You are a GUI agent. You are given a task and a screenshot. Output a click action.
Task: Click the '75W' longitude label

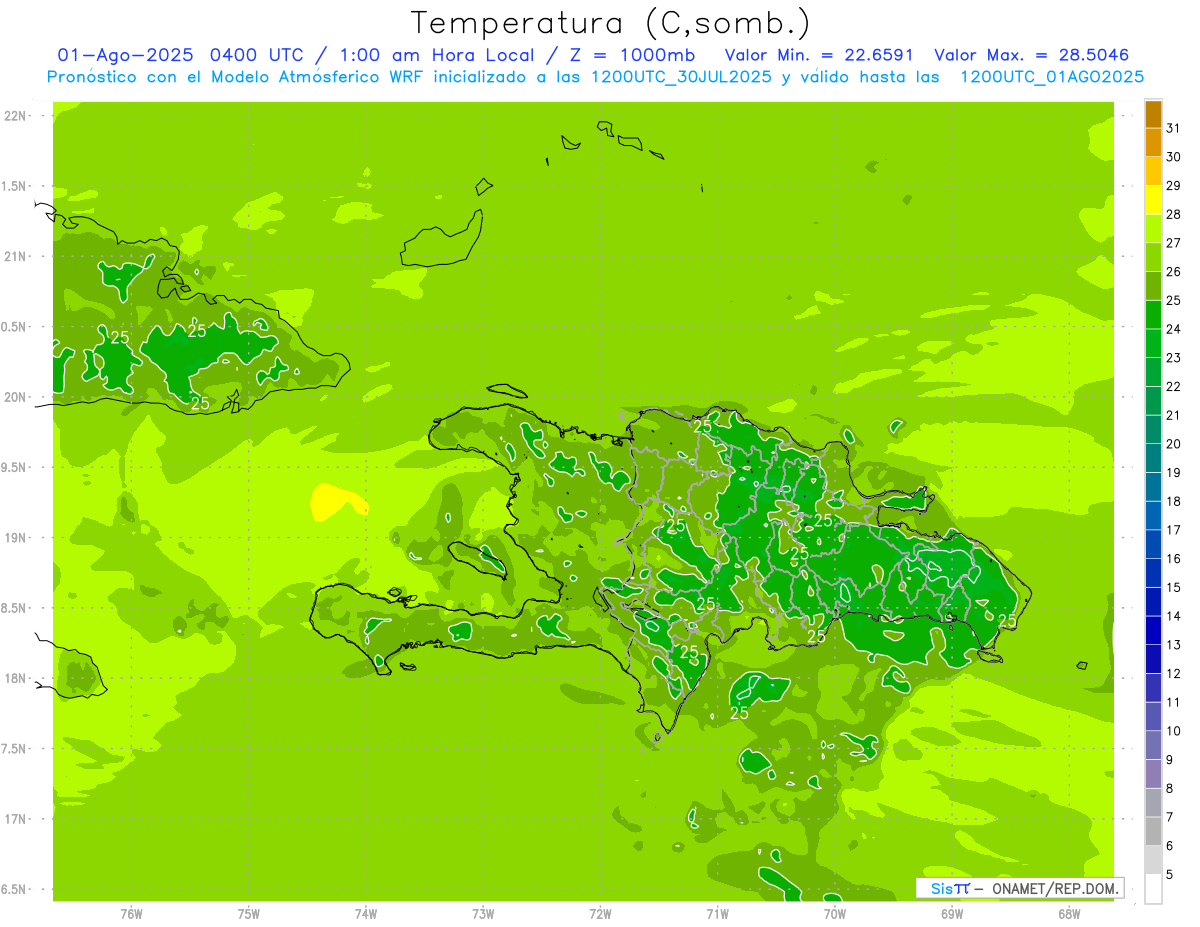249,913
